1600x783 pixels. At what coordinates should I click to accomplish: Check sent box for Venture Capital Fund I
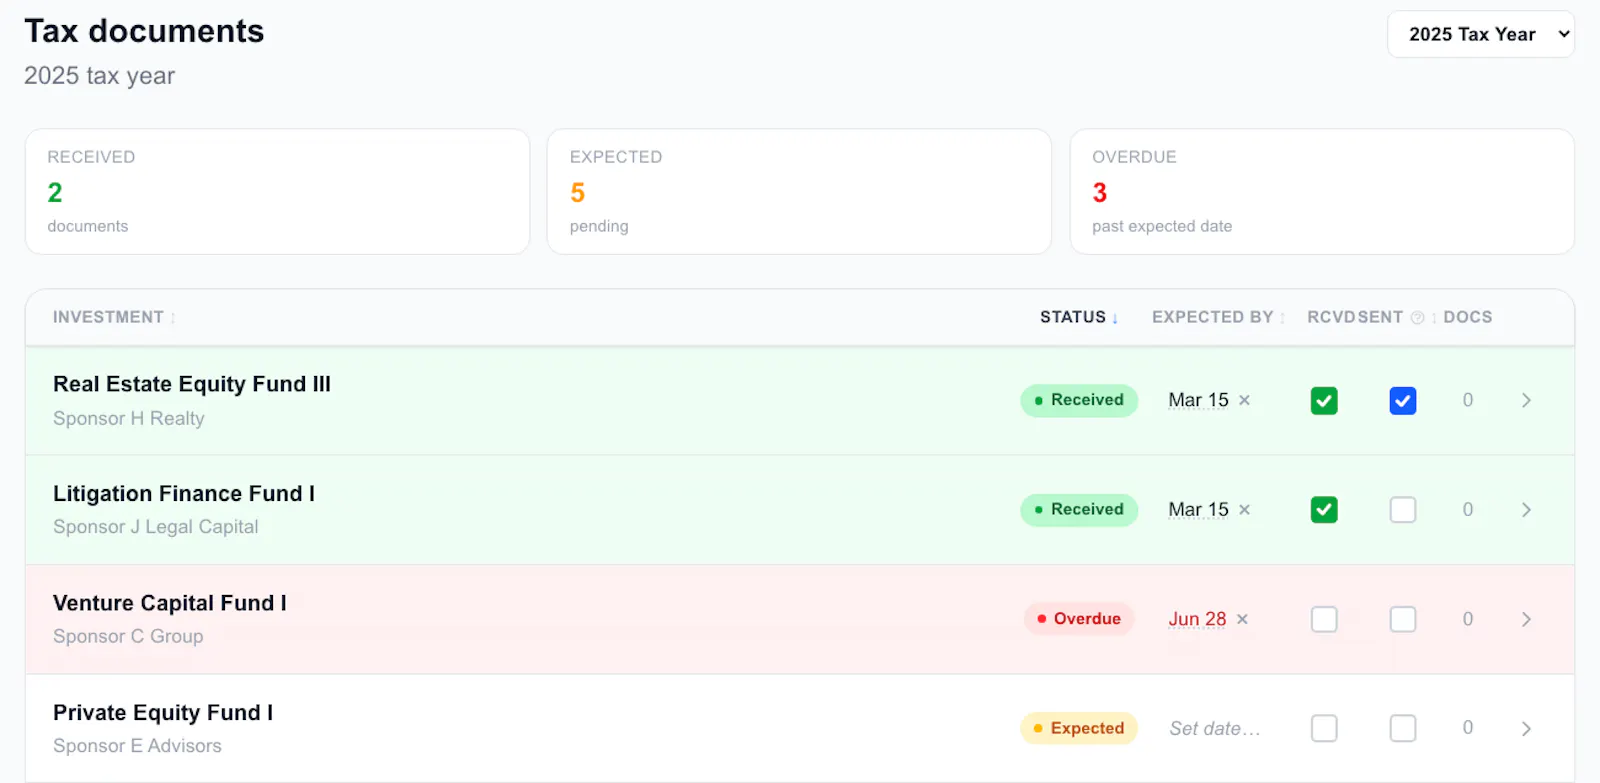(x=1403, y=619)
